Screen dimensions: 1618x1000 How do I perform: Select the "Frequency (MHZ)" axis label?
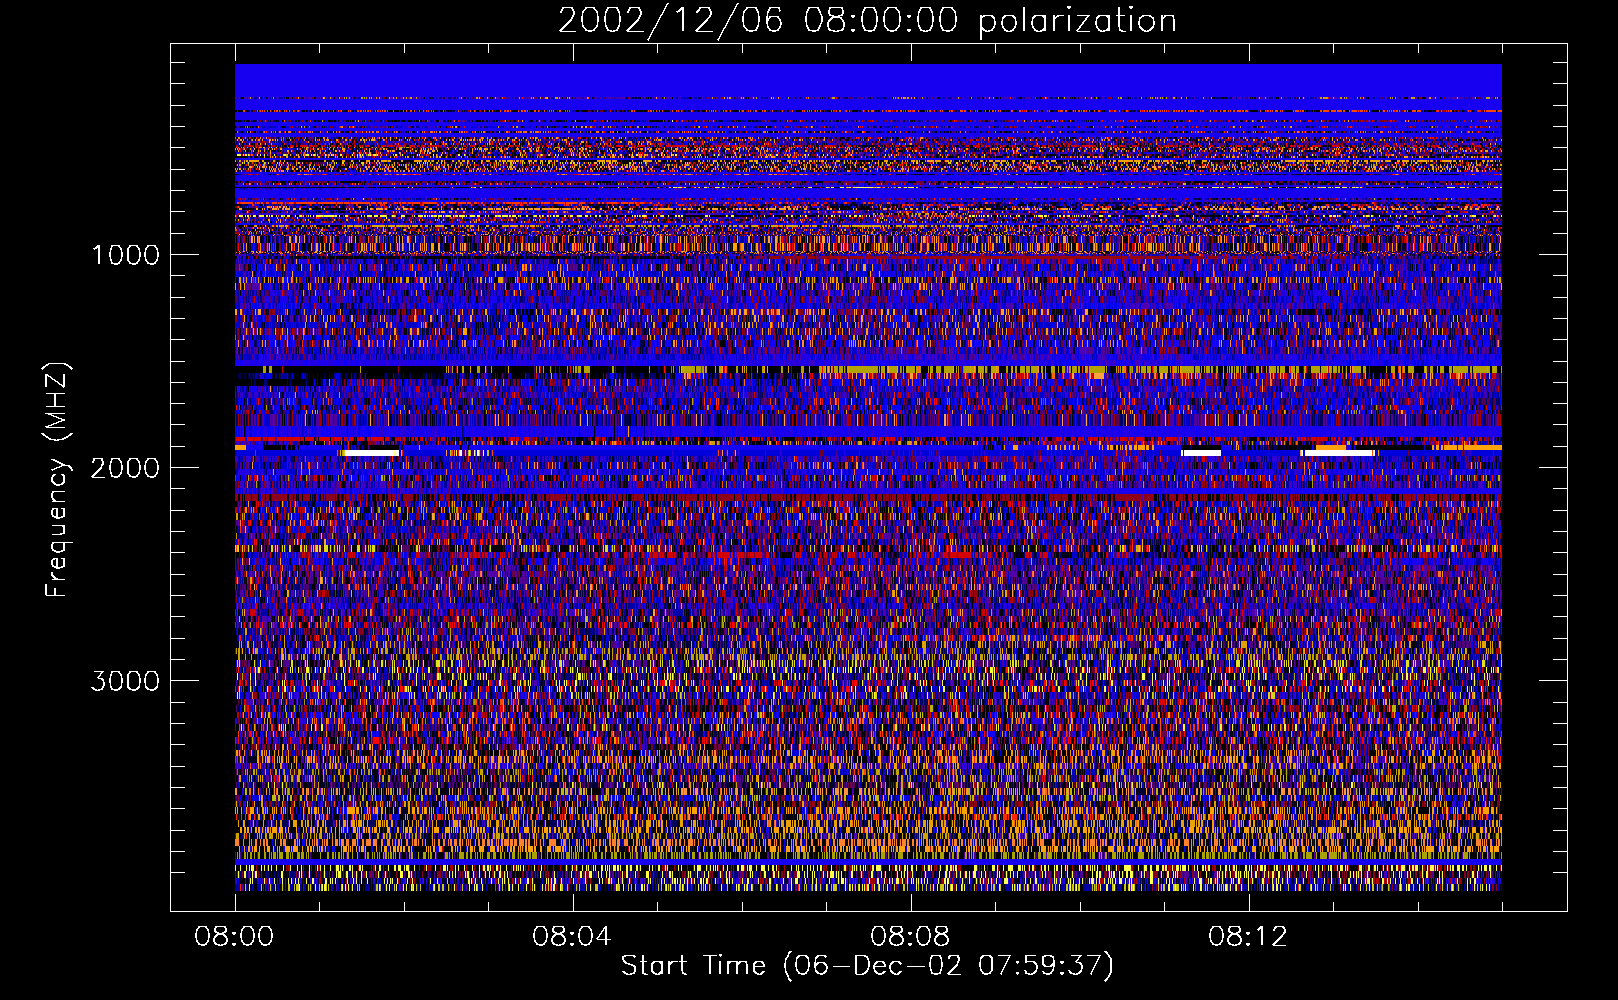click(x=57, y=479)
